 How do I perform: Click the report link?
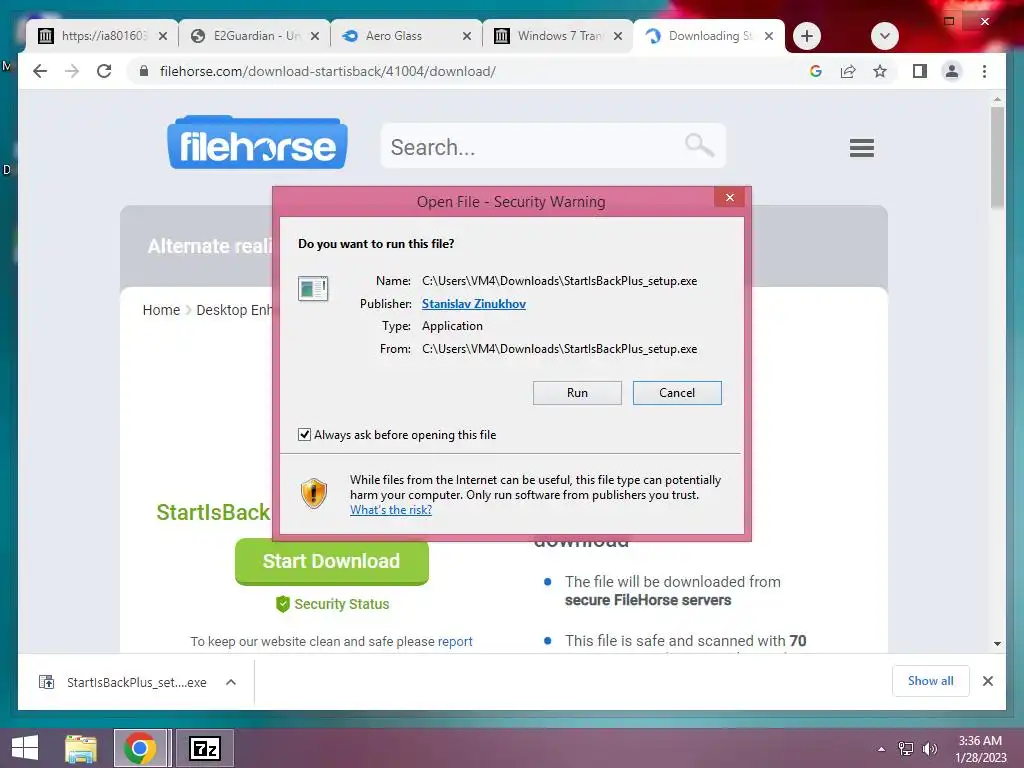pos(455,641)
